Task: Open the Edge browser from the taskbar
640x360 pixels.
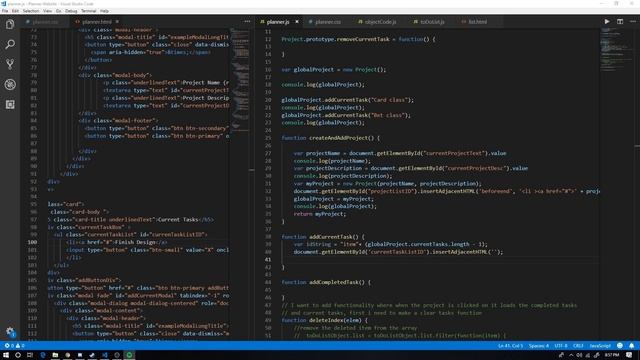Action: pyautogui.click(x=43, y=355)
